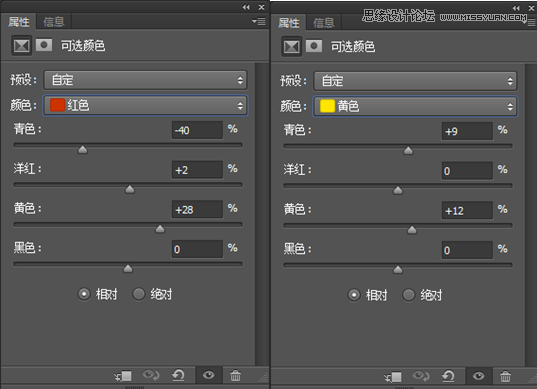Switch to 属性 tab in right panel
The width and height of the screenshot is (537, 389).
(x=288, y=23)
